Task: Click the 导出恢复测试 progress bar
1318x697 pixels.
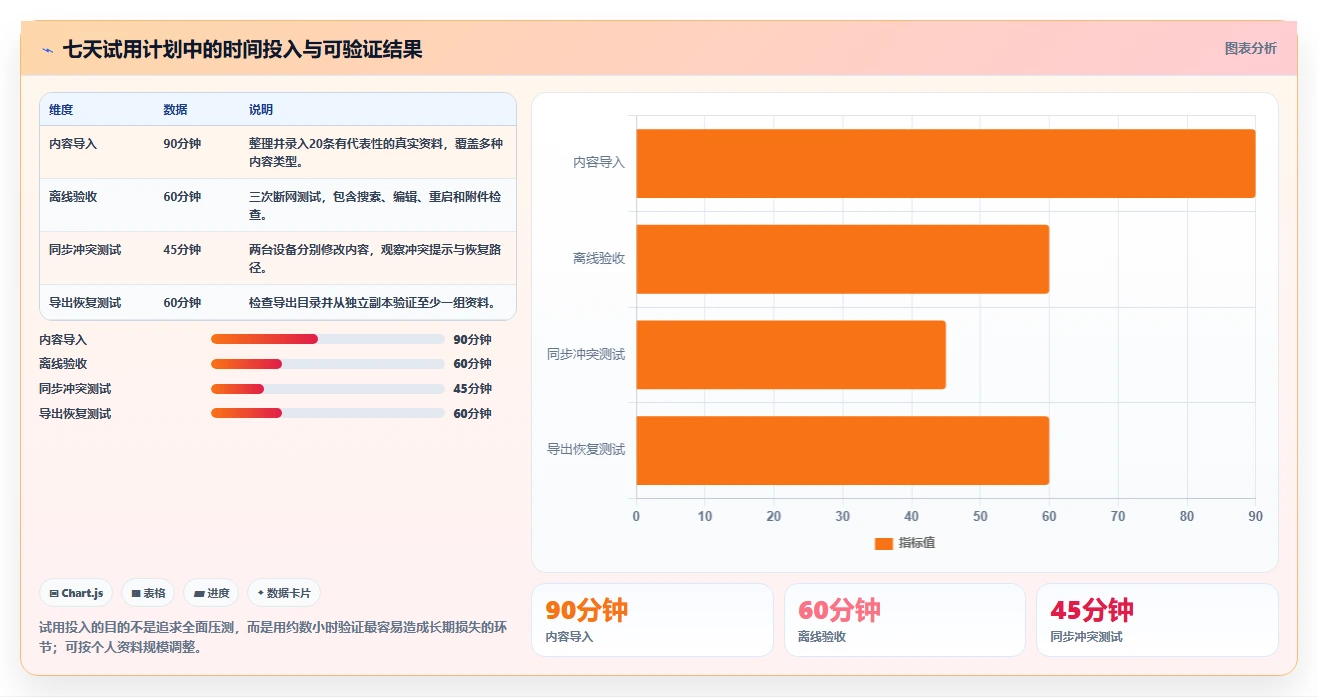Action: (x=328, y=413)
